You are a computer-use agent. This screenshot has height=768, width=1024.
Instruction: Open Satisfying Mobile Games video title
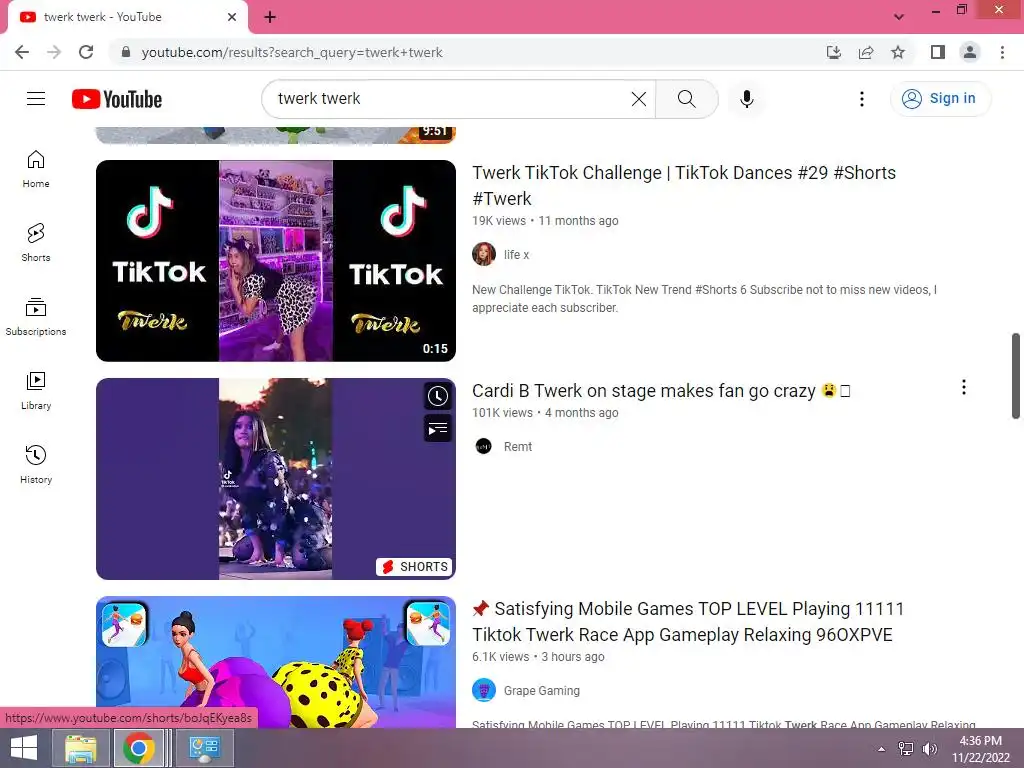pyautogui.click(x=688, y=622)
